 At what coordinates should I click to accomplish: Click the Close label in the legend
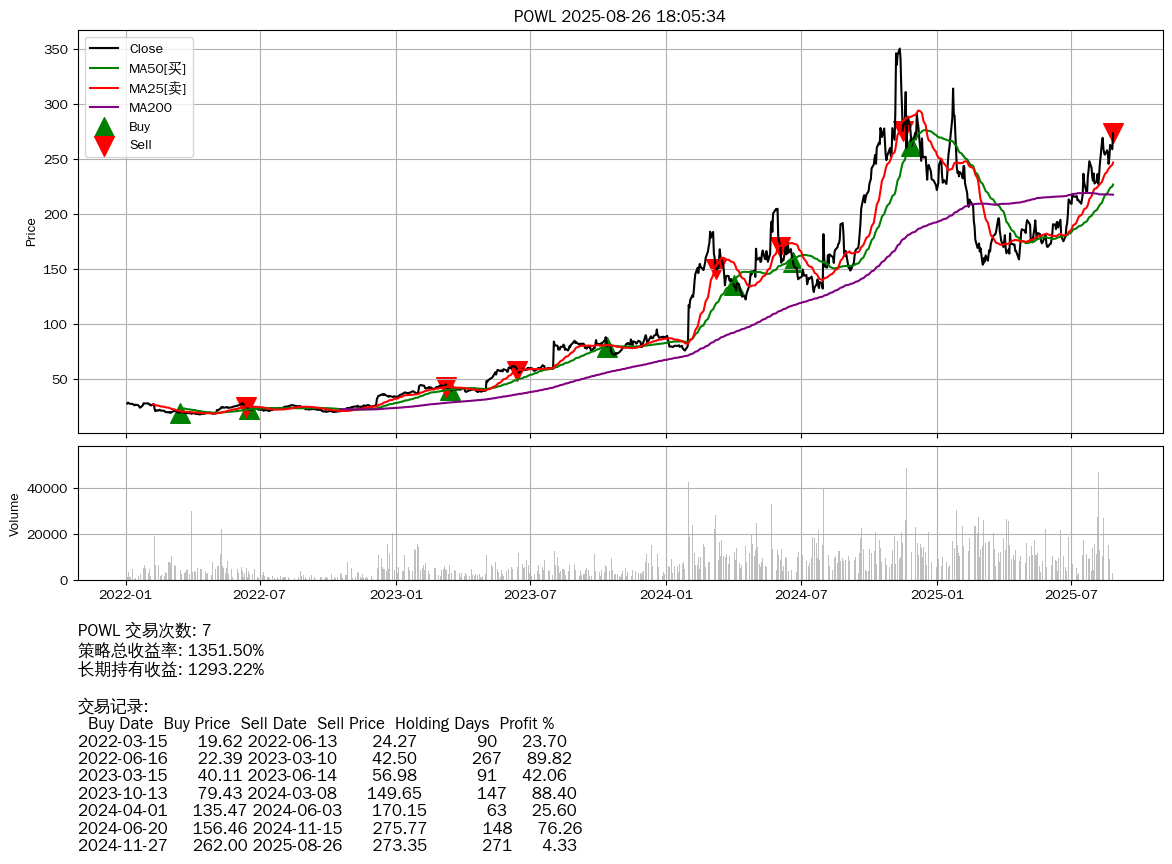point(146,49)
